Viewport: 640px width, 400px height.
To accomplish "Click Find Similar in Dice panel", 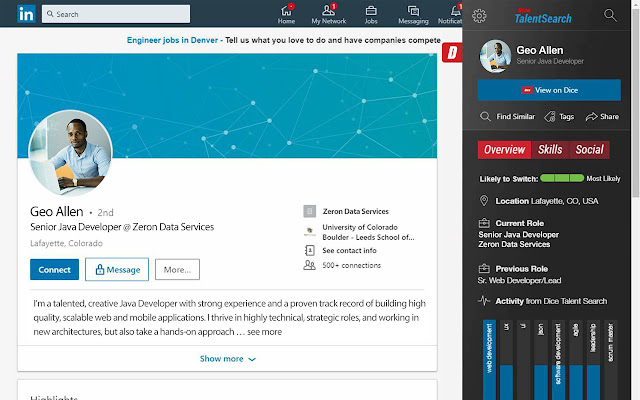I will tap(507, 117).
